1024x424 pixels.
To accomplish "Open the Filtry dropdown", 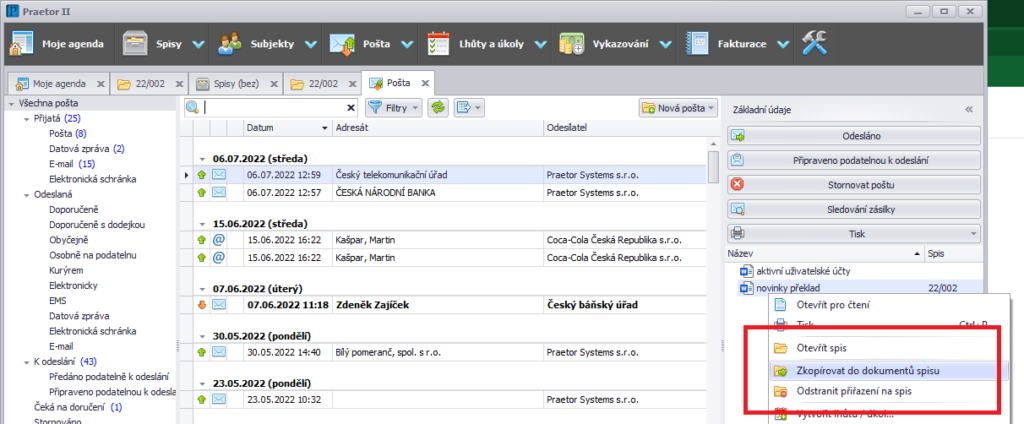I will (x=394, y=107).
